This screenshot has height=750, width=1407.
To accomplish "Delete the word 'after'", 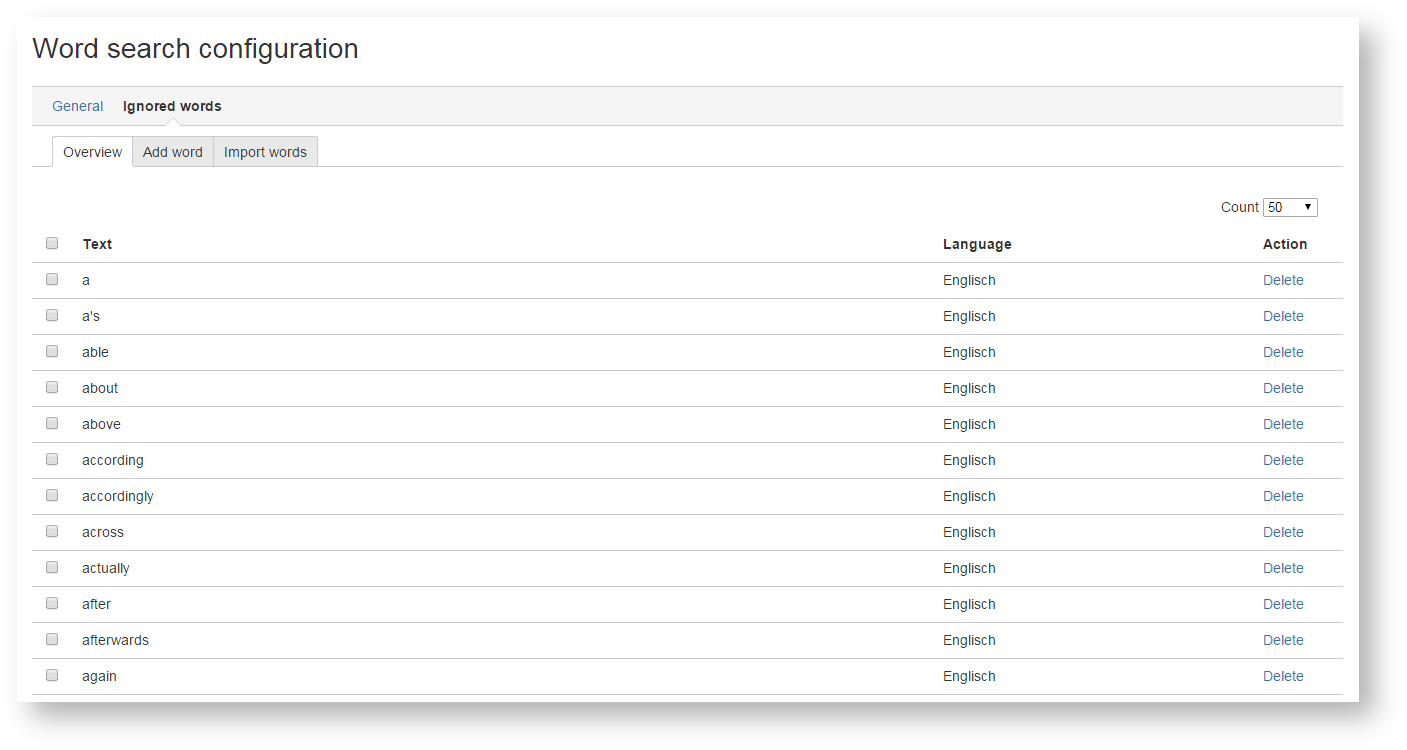I will click(1283, 604).
